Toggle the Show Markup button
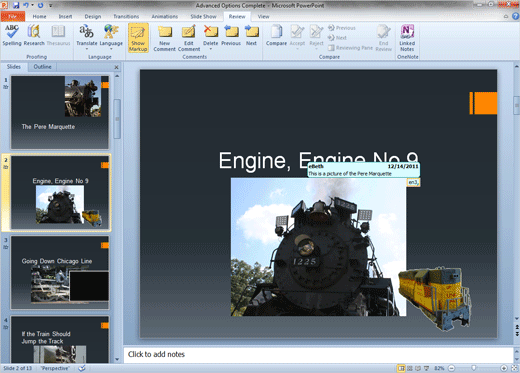 coord(138,38)
